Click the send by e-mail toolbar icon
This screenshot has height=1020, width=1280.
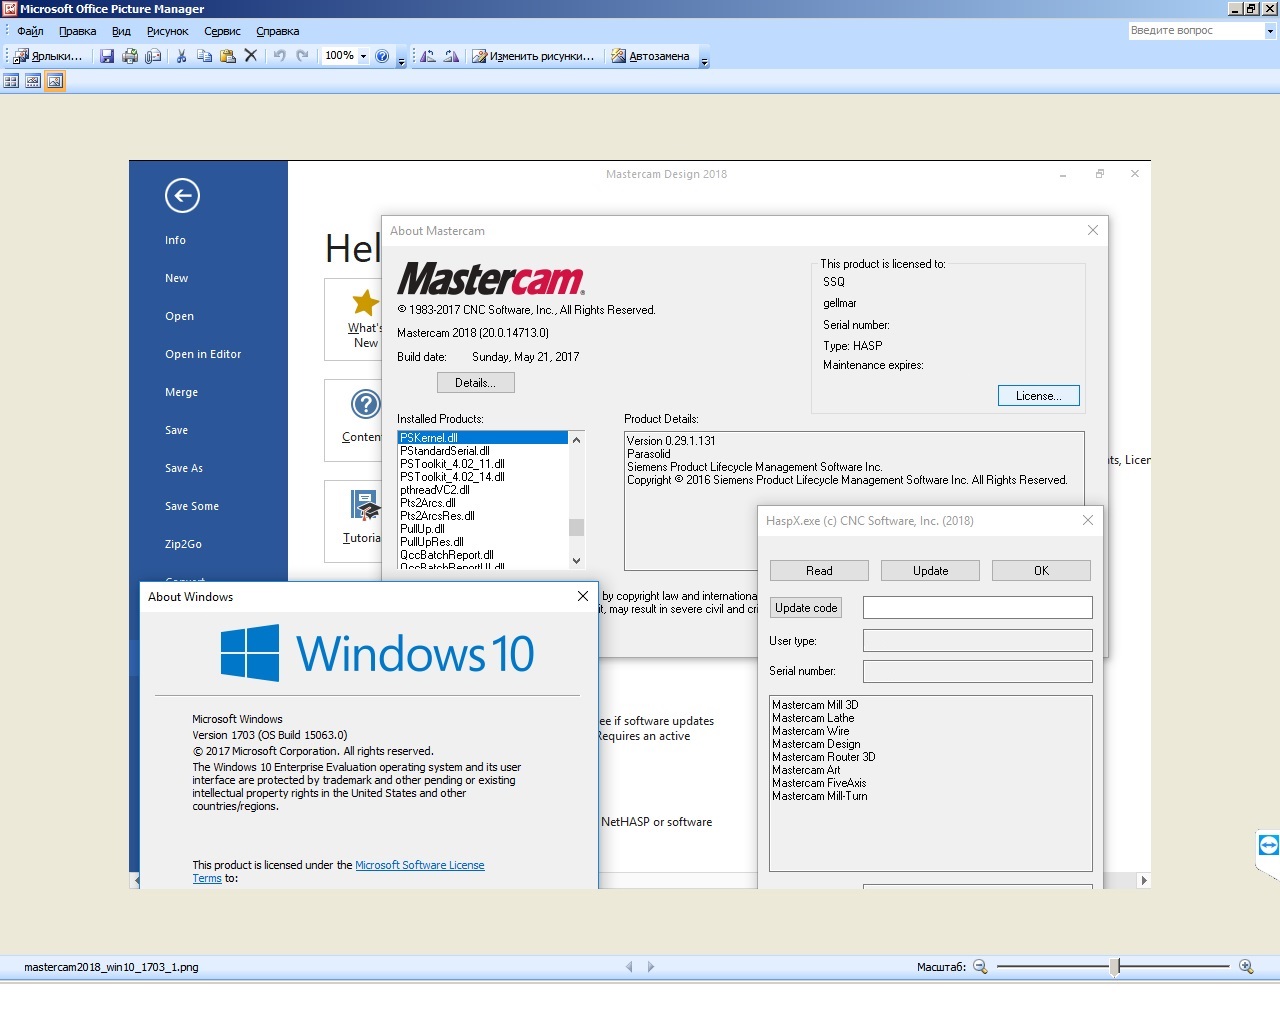point(153,56)
